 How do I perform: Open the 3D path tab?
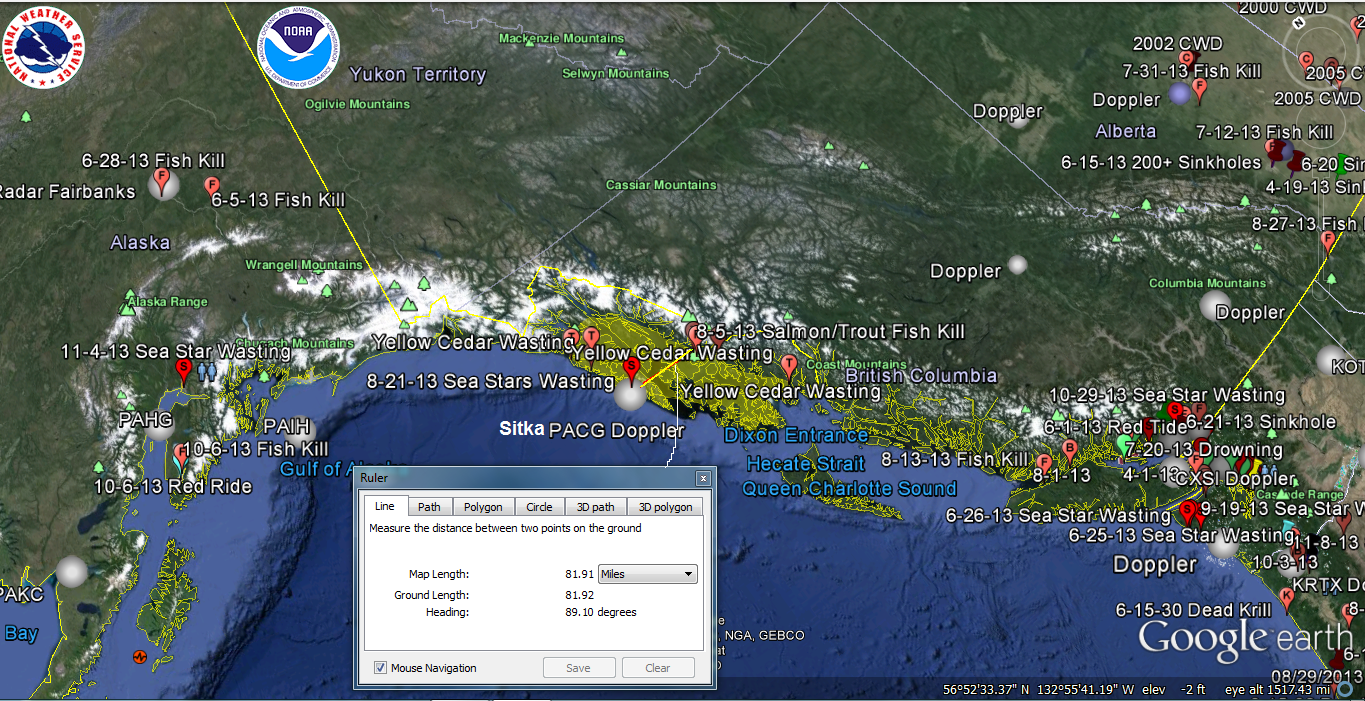596,507
